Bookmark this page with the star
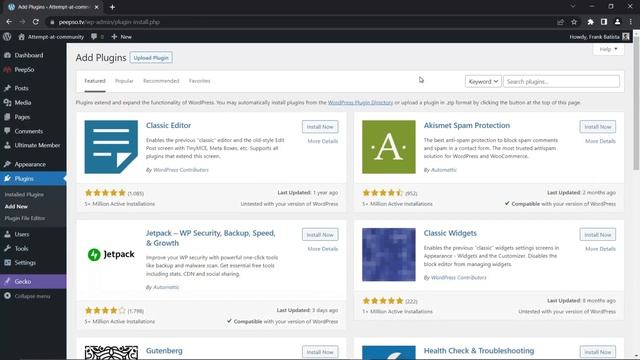Image resolution: width=640 pixels, height=360 pixels. [x=574, y=22]
